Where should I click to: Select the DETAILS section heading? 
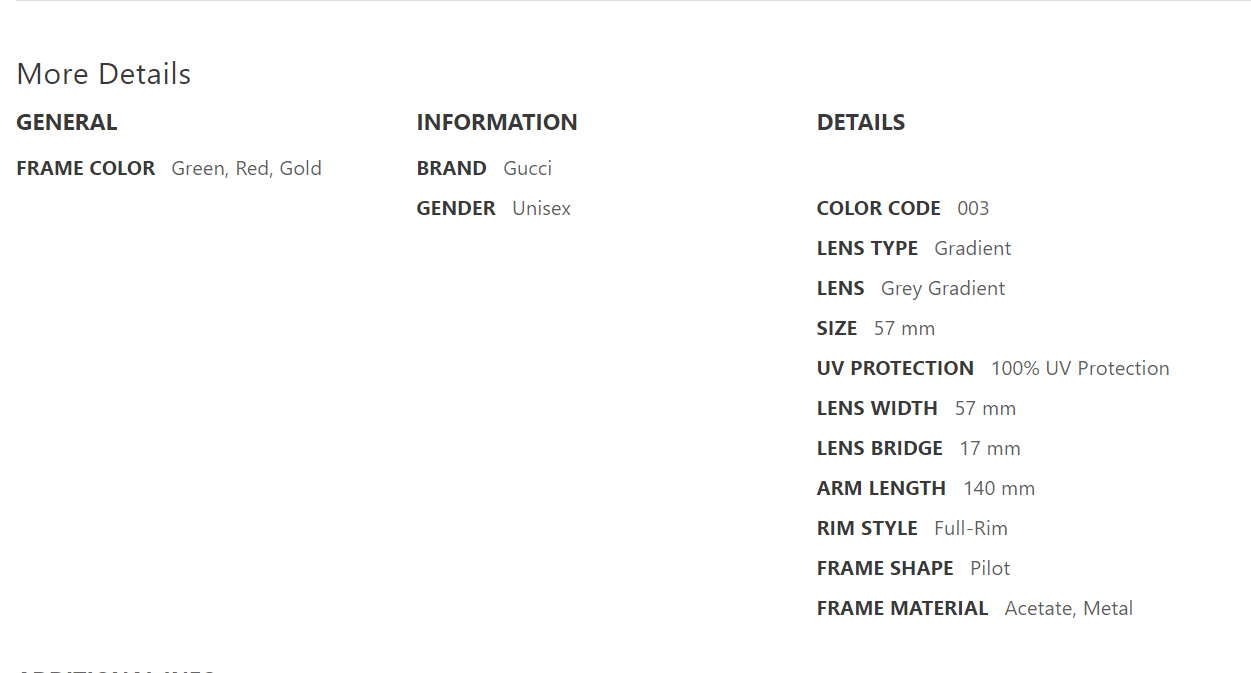coord(861,122)
